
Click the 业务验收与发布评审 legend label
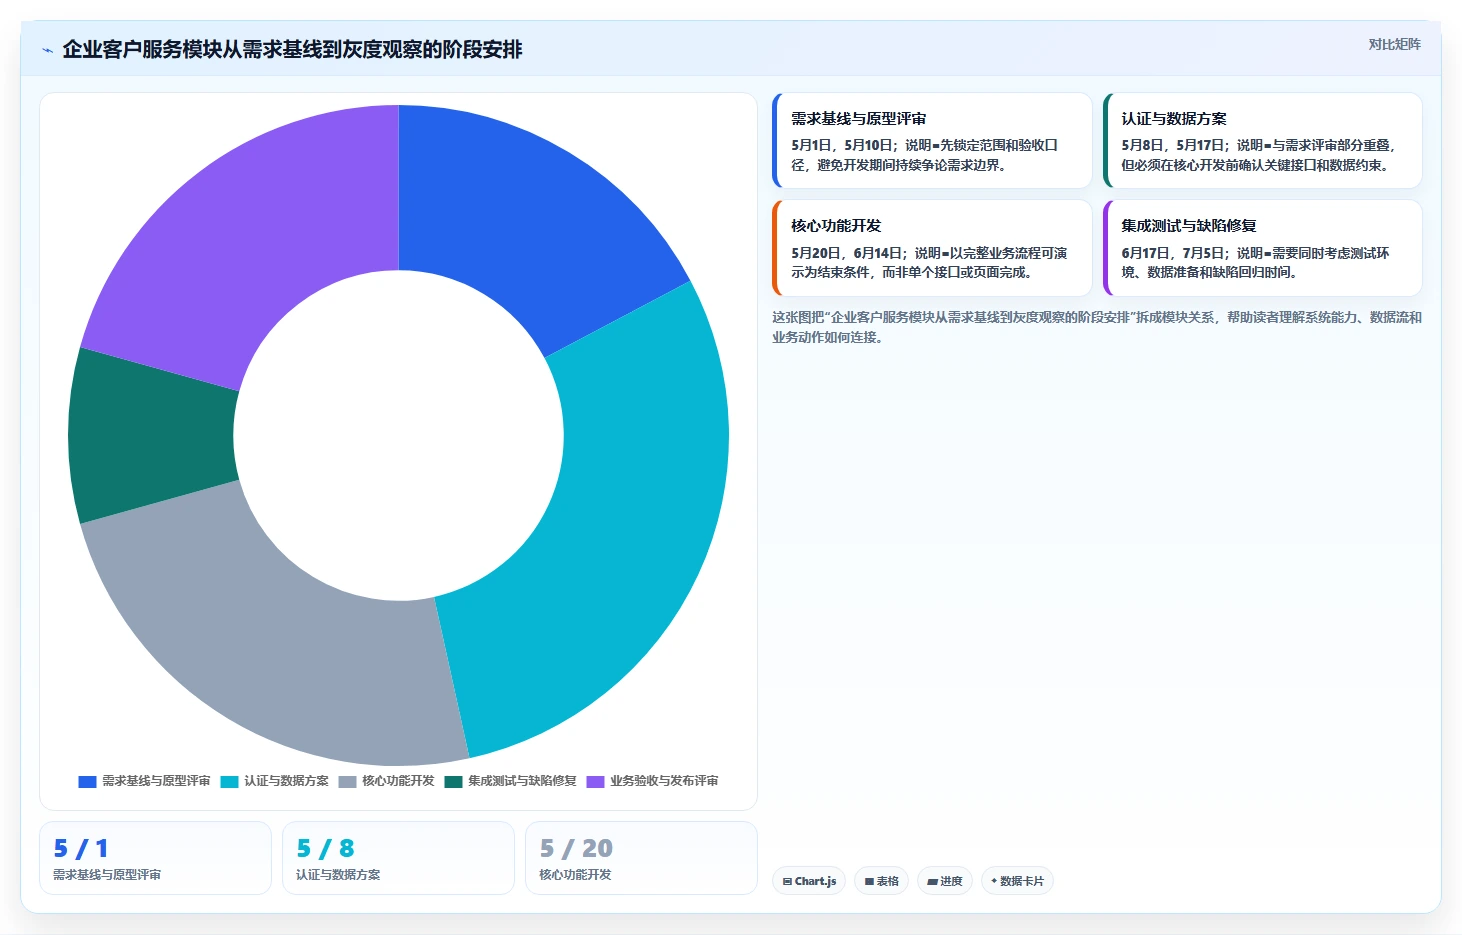(664, 781)
